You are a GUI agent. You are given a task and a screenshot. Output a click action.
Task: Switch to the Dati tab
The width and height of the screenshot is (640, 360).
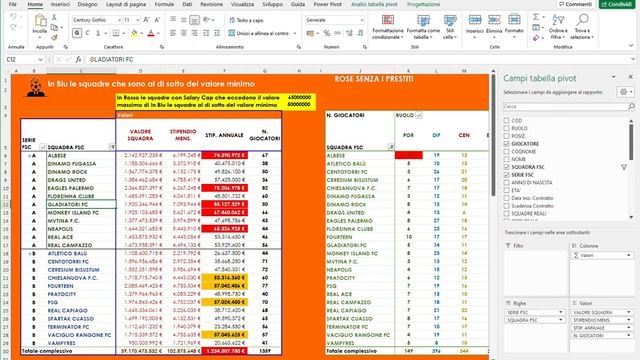coord(187,4)
